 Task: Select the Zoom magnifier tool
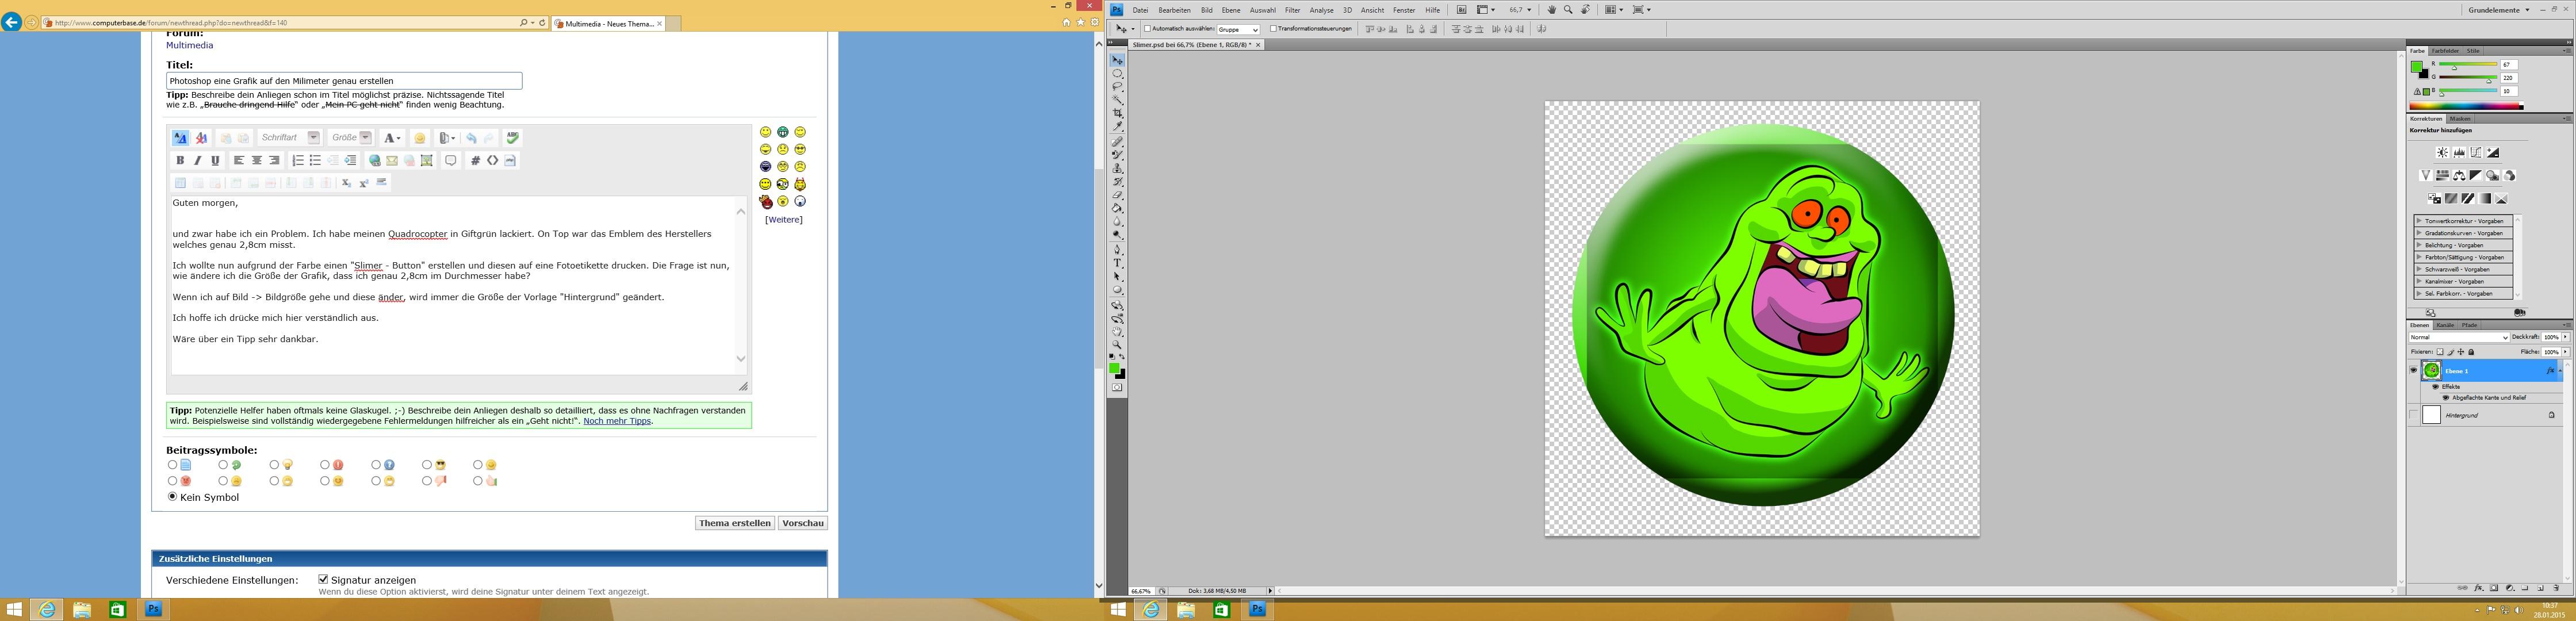[1117, 345]
